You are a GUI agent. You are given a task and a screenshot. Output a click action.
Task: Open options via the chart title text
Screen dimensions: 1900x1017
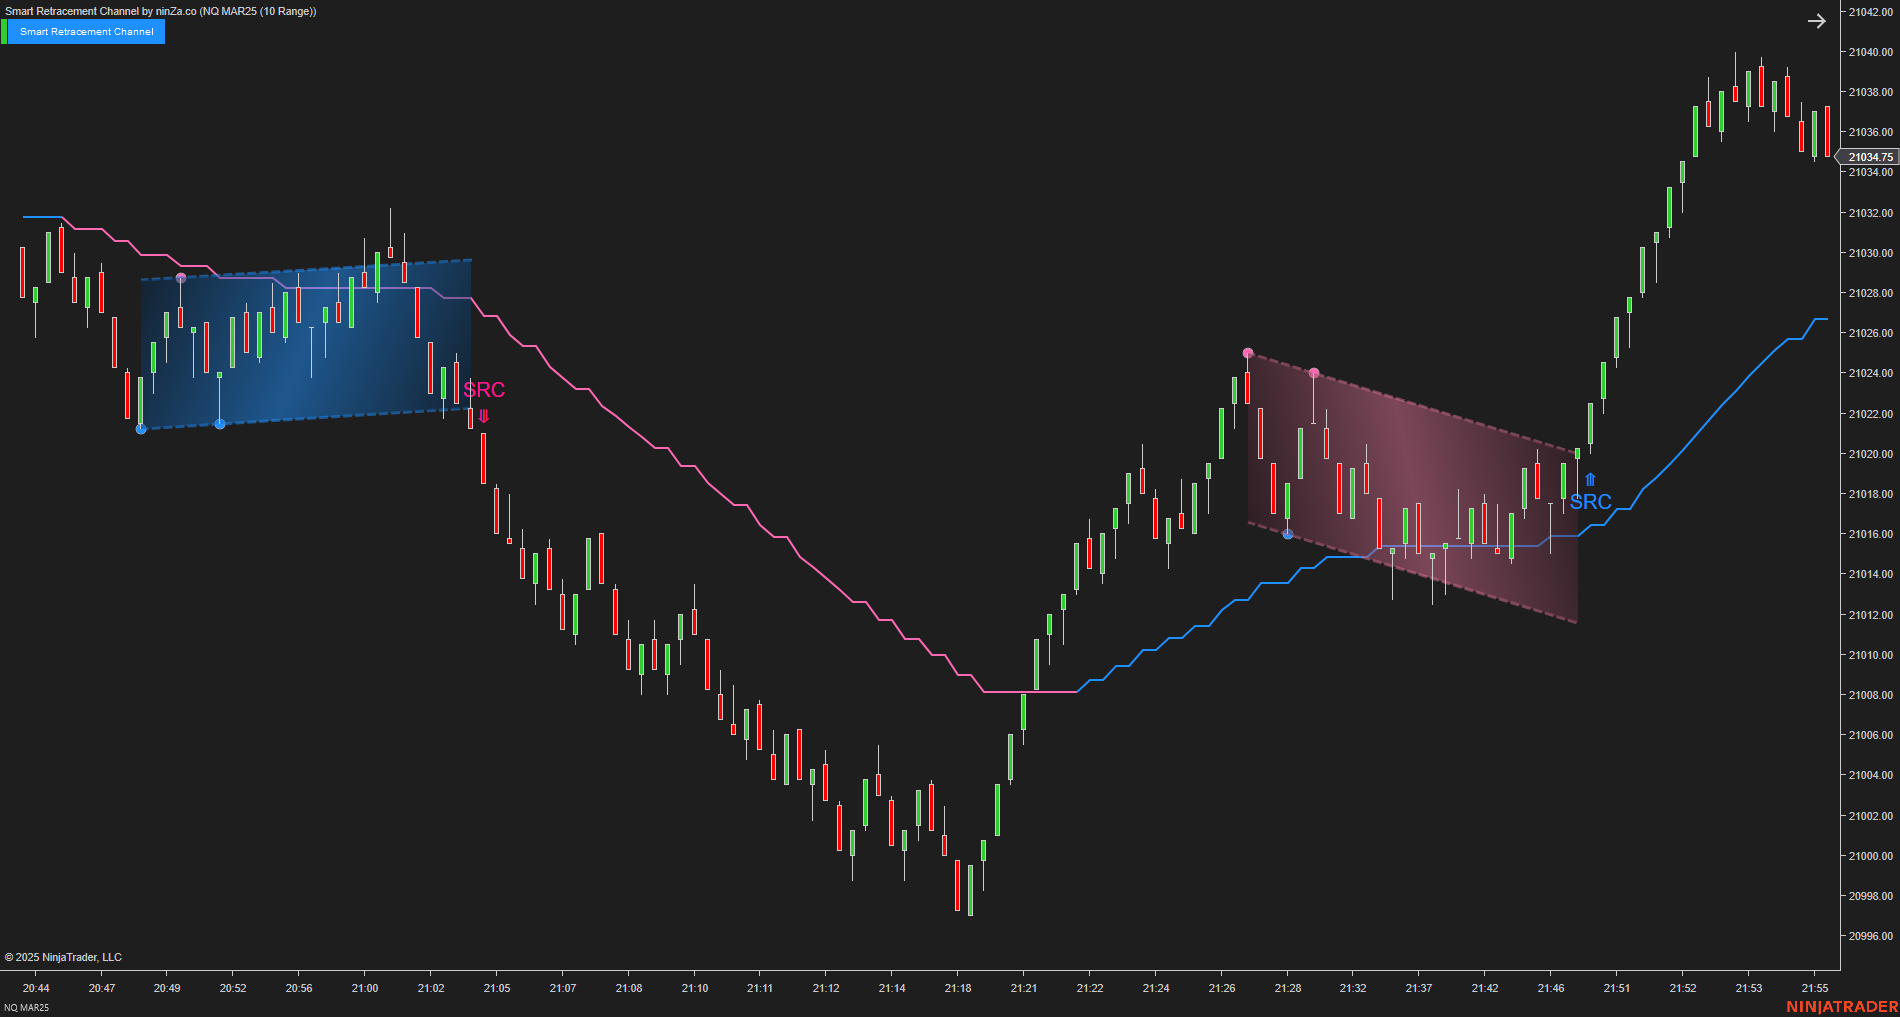[160, 11]
